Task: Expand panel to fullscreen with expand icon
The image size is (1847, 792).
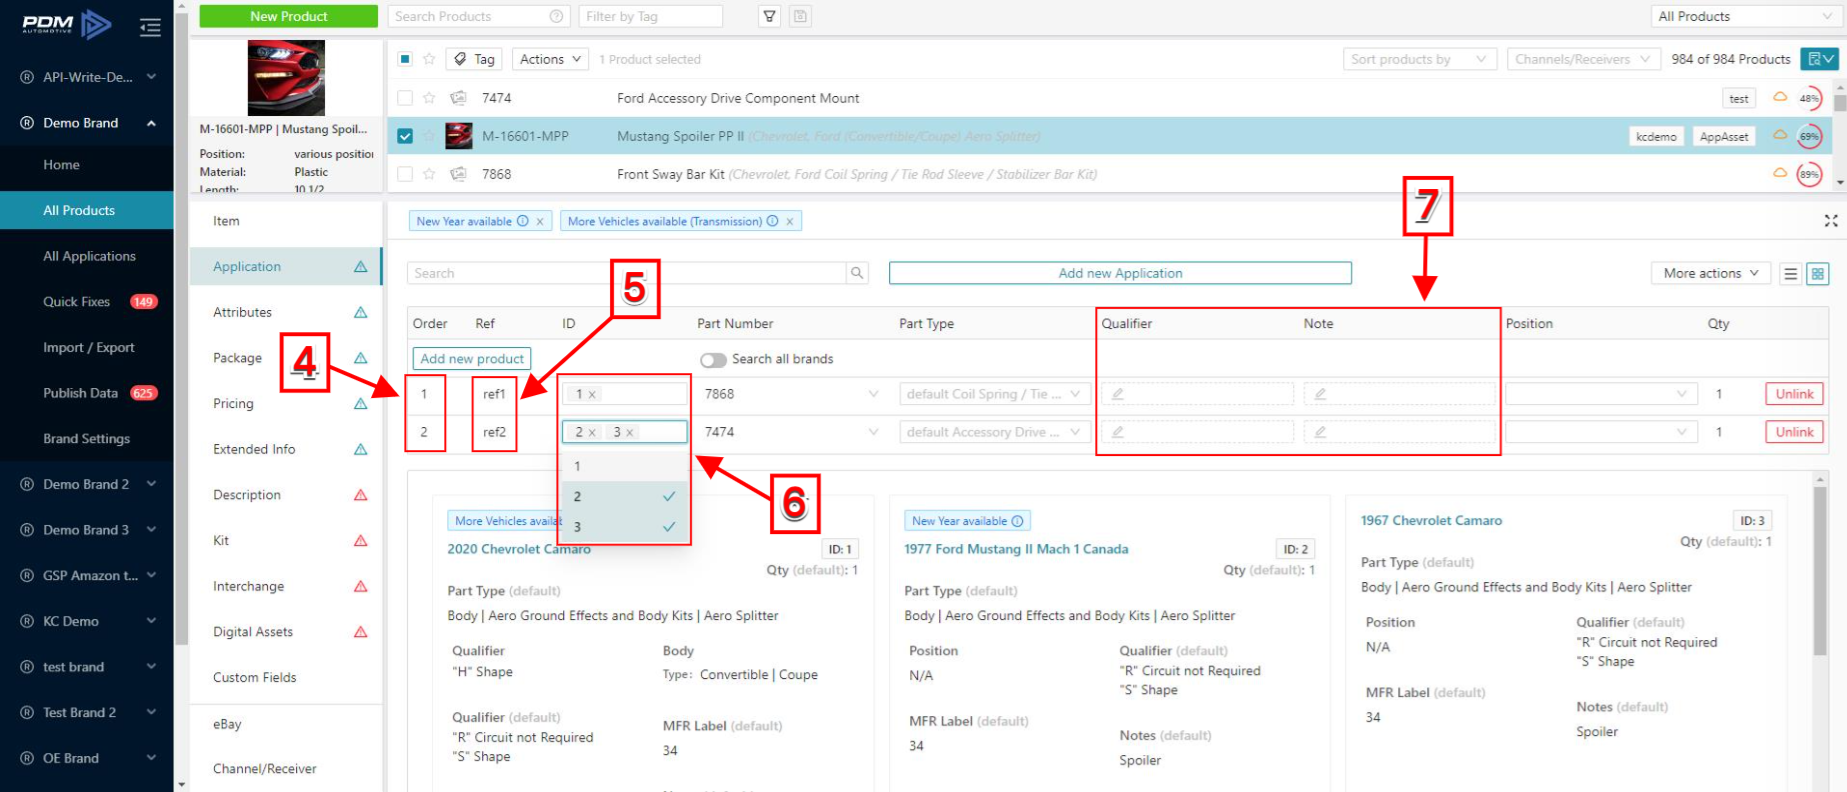Action: (x=1831, y=221)
